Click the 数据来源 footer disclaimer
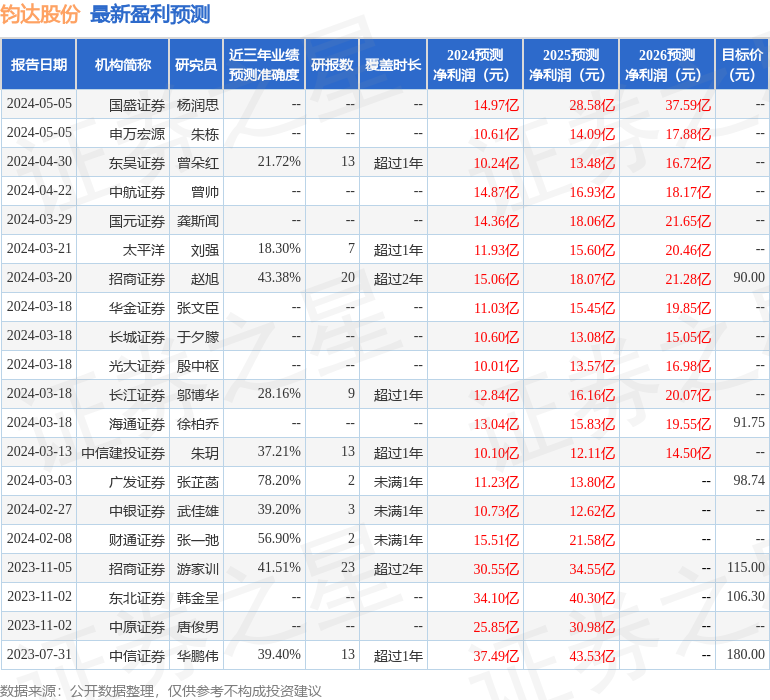 point(161,691)
